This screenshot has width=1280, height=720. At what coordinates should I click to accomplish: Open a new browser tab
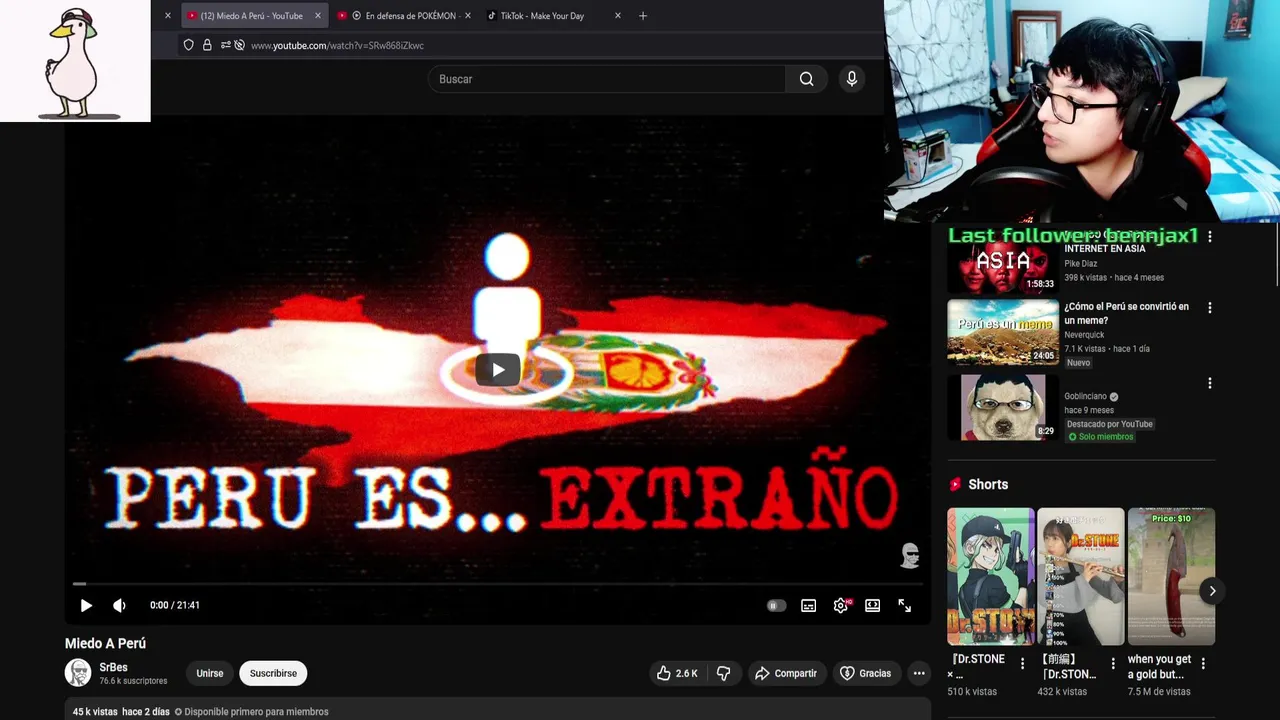643,16
